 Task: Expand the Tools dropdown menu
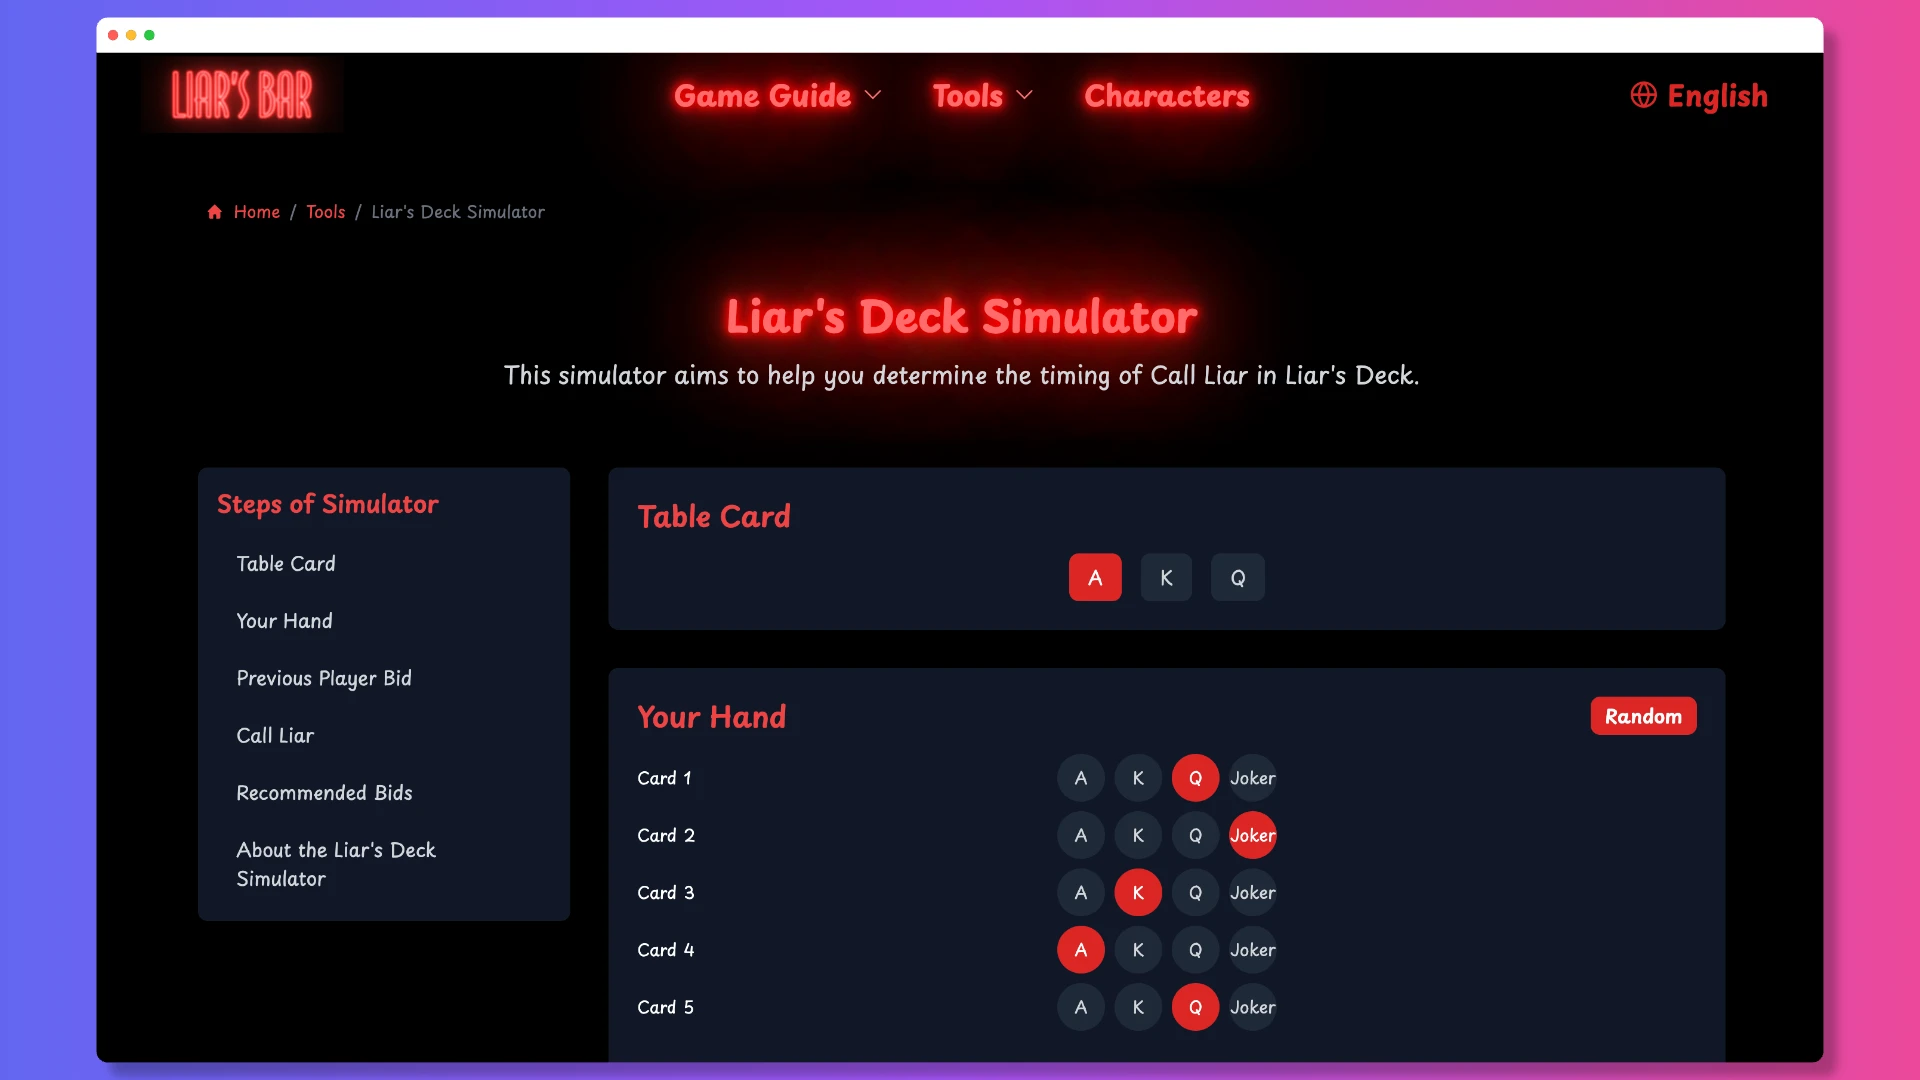click(982, 95)
